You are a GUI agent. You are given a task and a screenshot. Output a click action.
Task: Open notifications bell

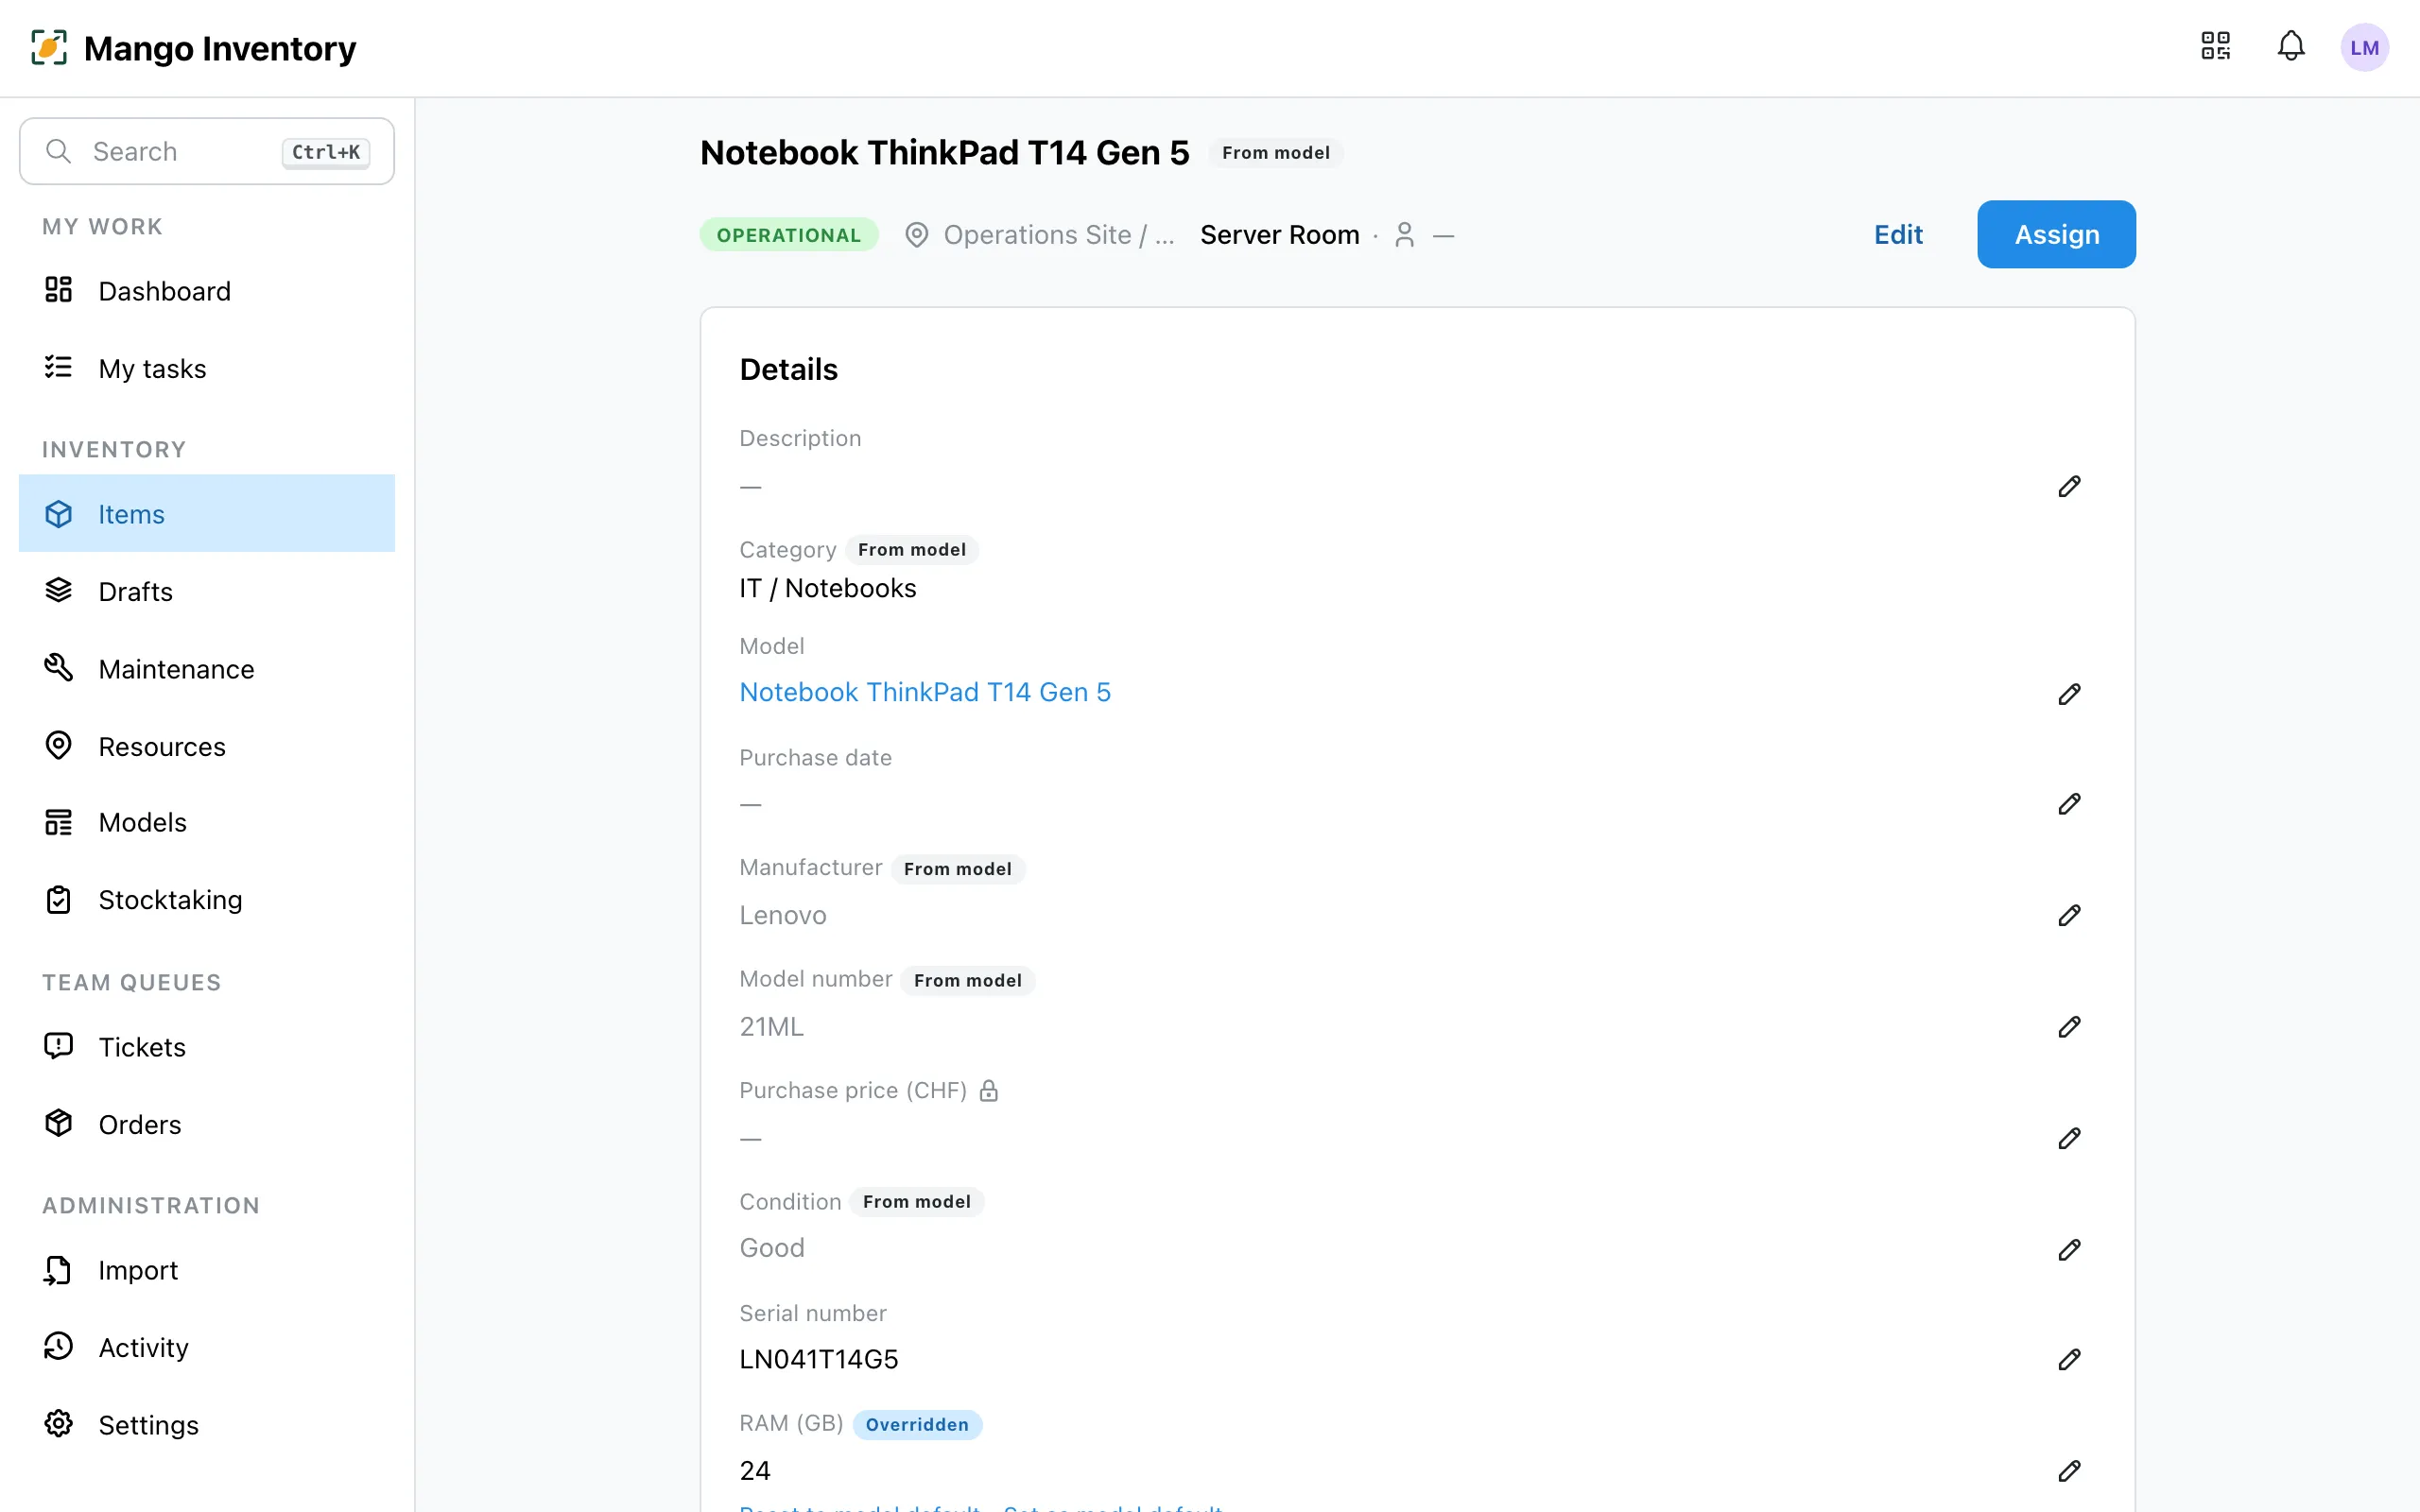tap(2291, 46)
